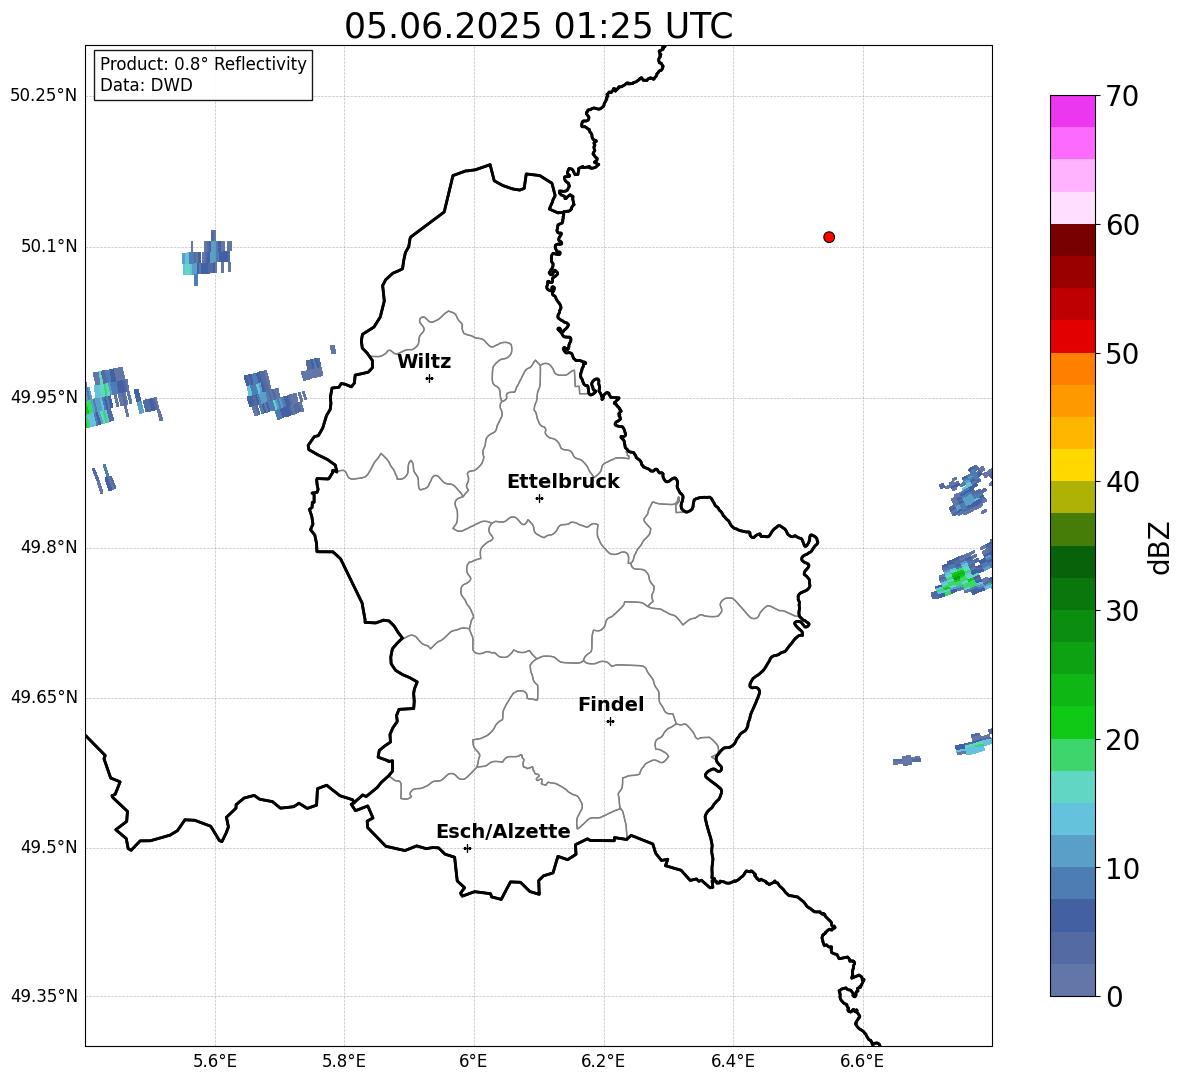The height and width of the screenshot is (1081, 1184).
Task: Click the dBZ colorbar label
Action: tap(1159, 547)
